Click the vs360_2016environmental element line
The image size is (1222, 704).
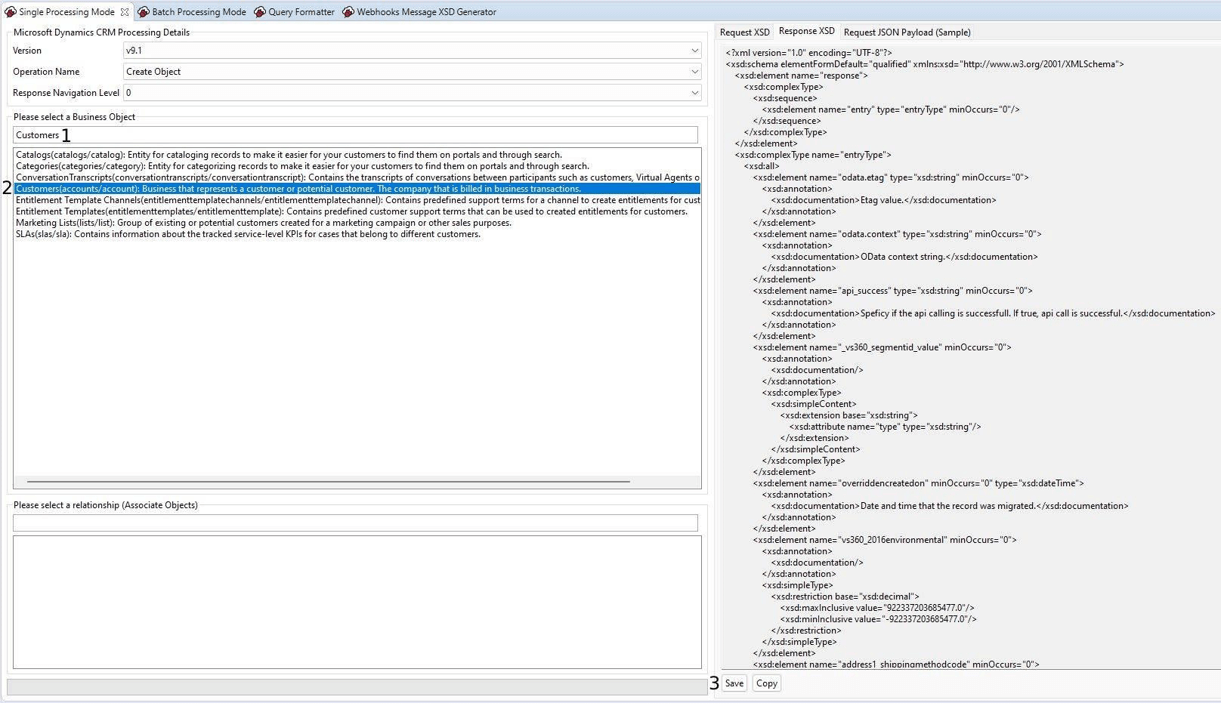click(x=885, y=540)
